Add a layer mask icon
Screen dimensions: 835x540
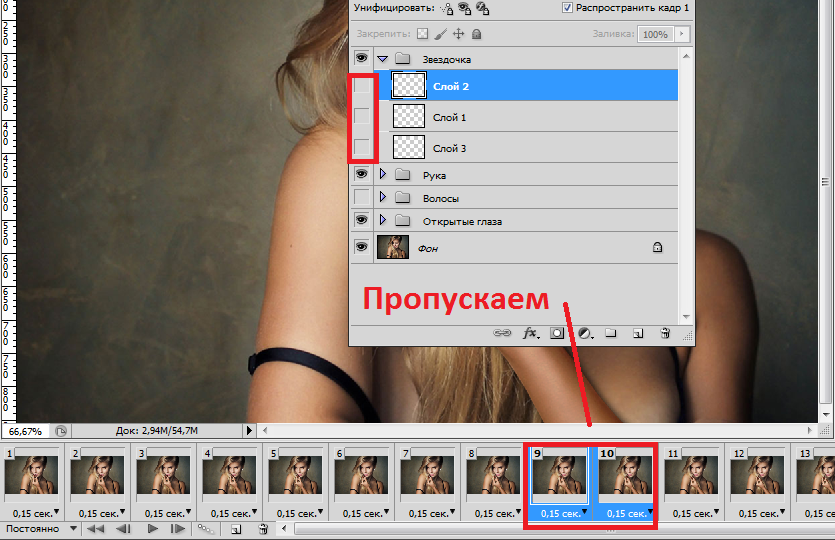point(556,333)
